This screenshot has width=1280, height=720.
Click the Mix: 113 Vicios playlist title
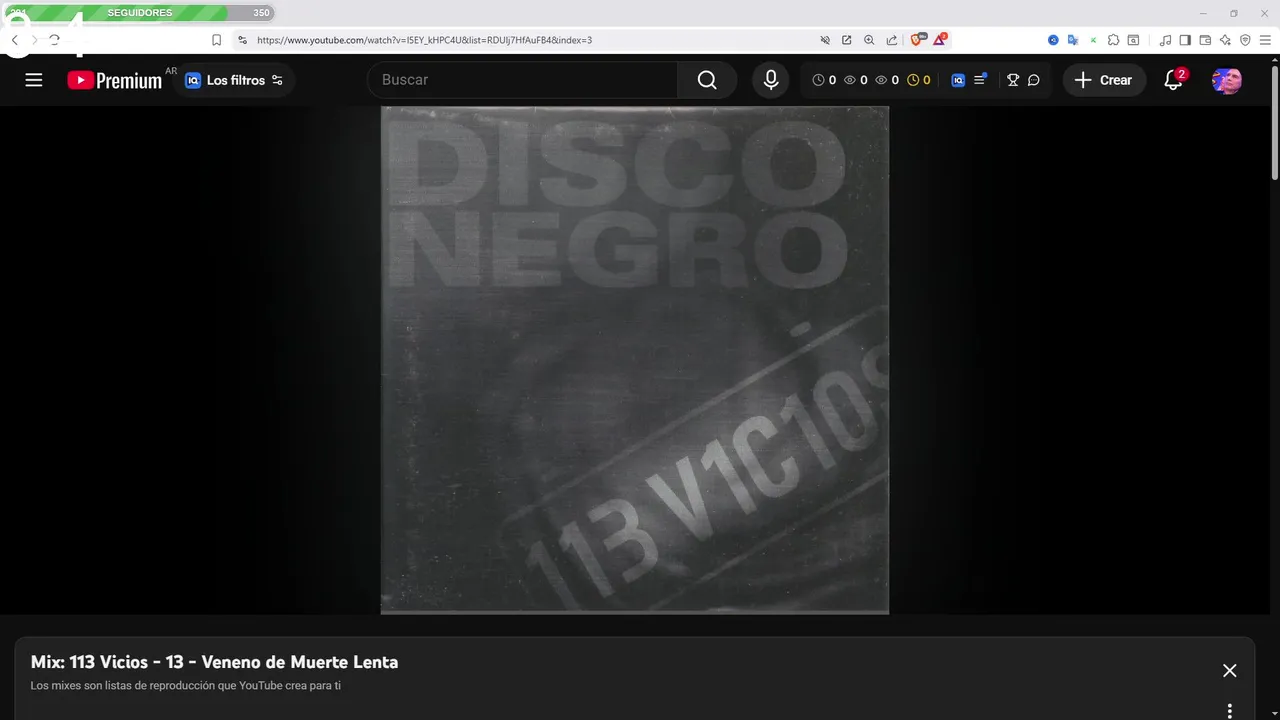tap(214, 662)
